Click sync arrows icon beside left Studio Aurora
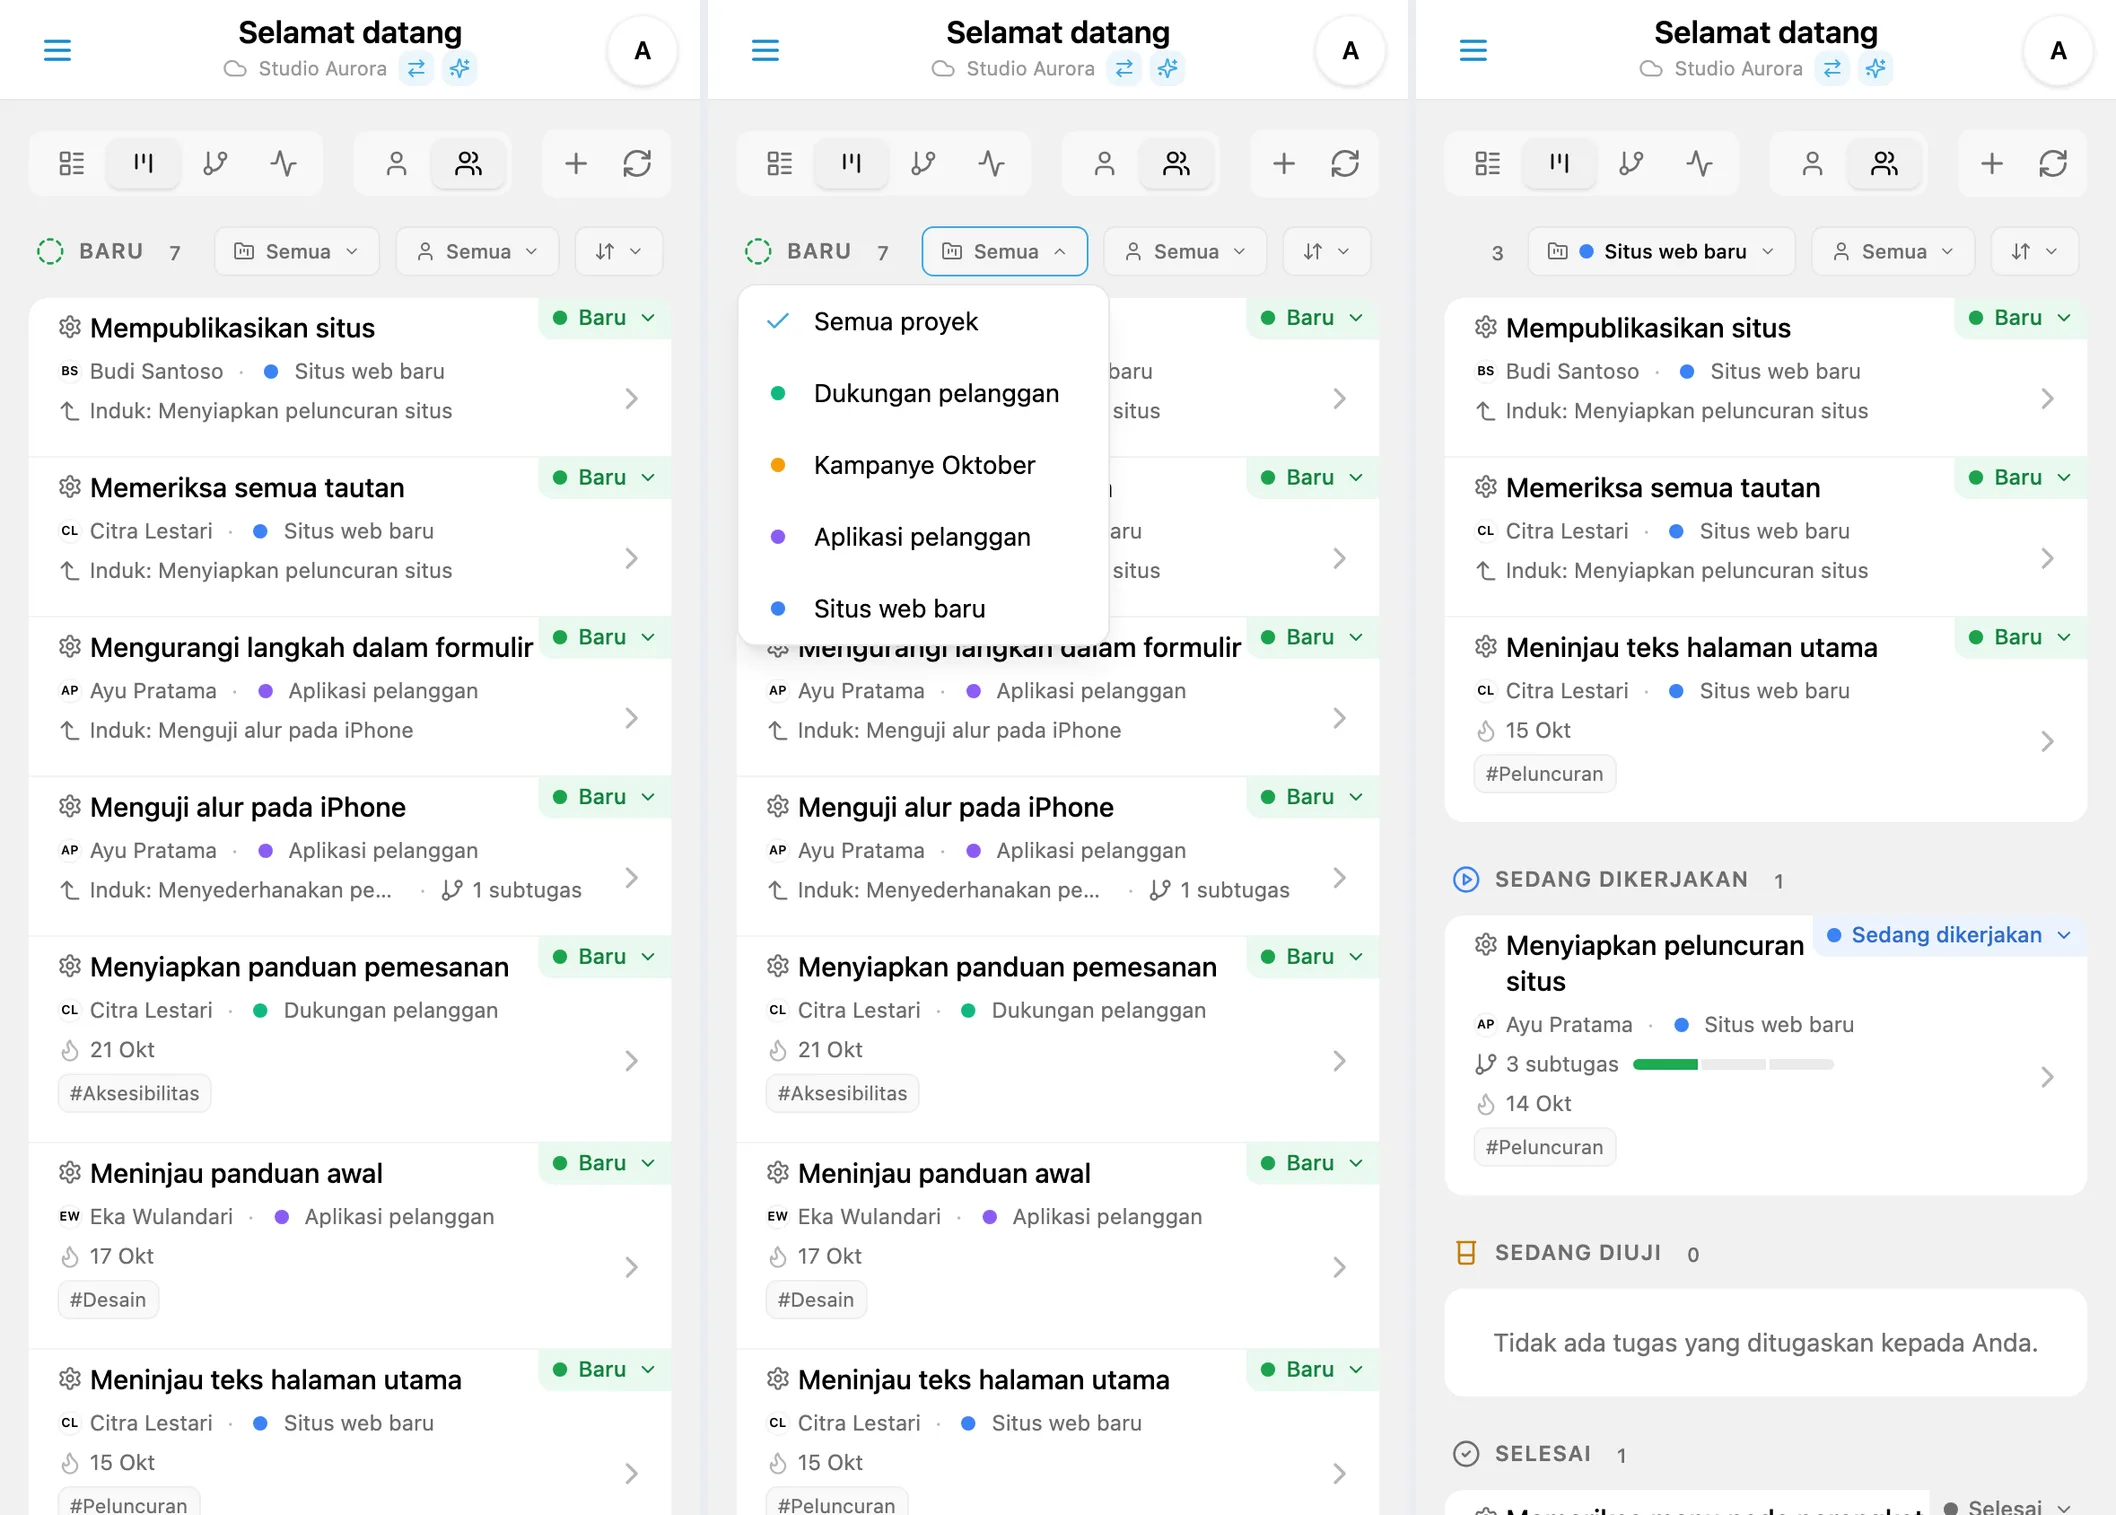 (x=416, y=68)
